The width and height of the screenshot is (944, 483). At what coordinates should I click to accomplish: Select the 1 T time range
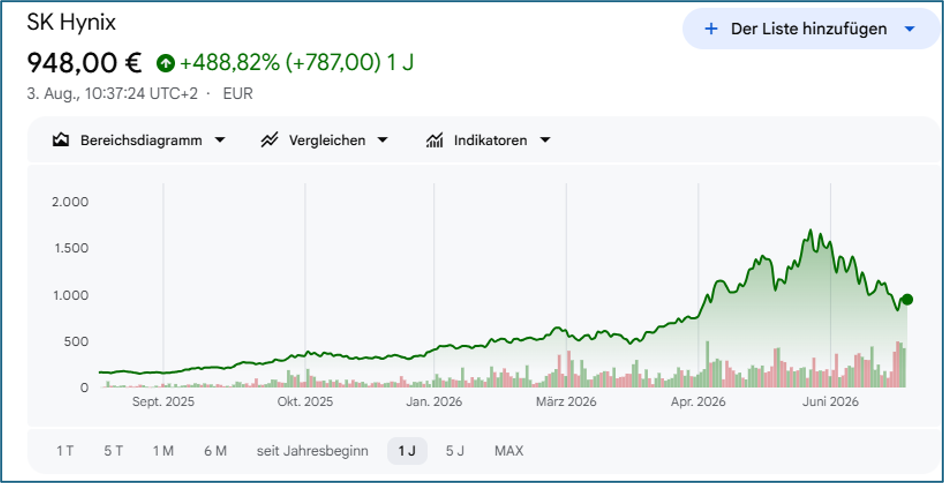65,450
